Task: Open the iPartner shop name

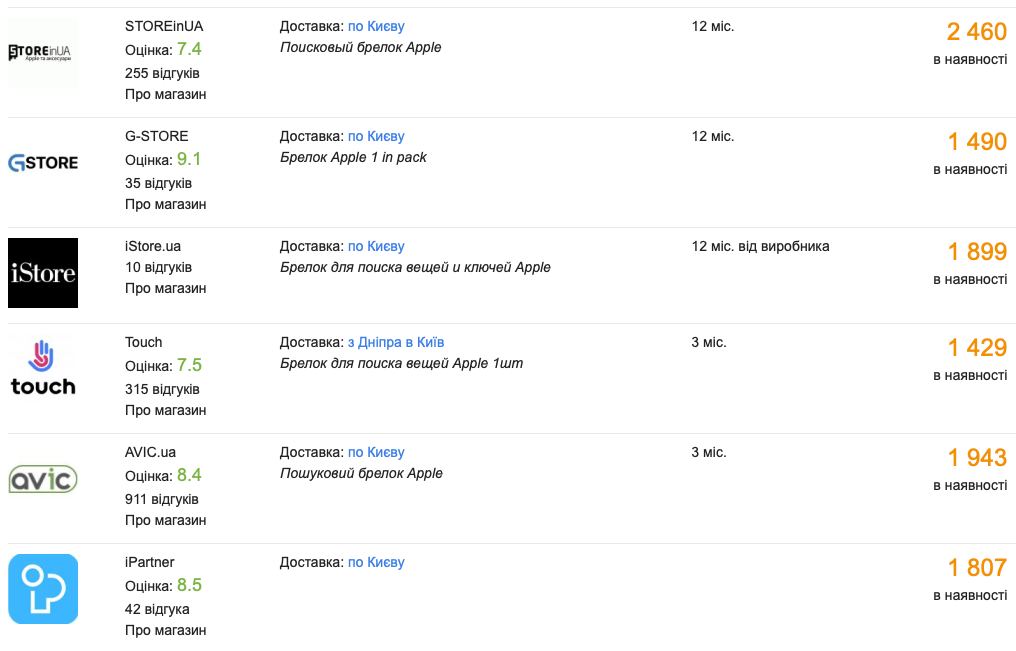Action: [149, 562]
